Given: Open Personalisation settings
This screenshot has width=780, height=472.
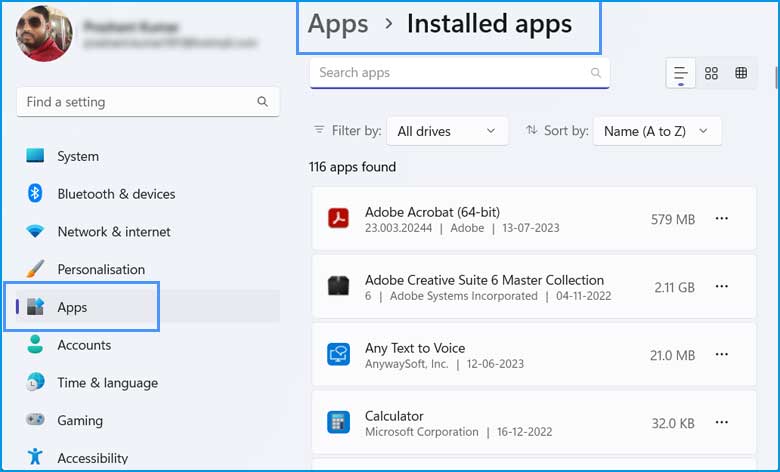Looking at the screenshot, I should (148, 270).
